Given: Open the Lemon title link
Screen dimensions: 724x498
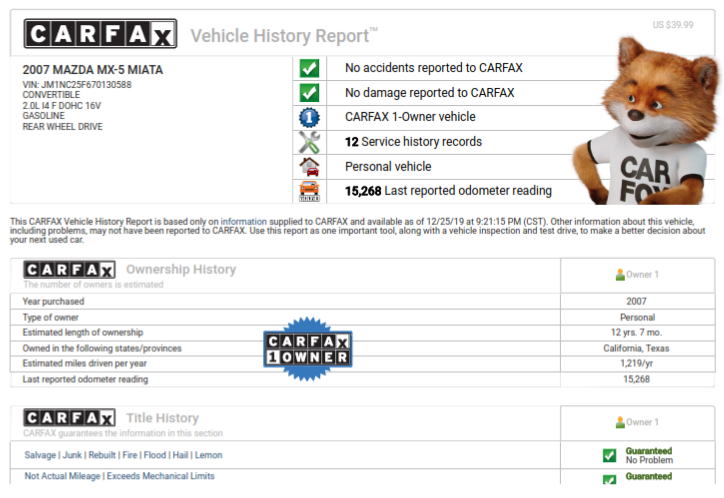Looking at the screenshot, I should (x=209, y=455).
